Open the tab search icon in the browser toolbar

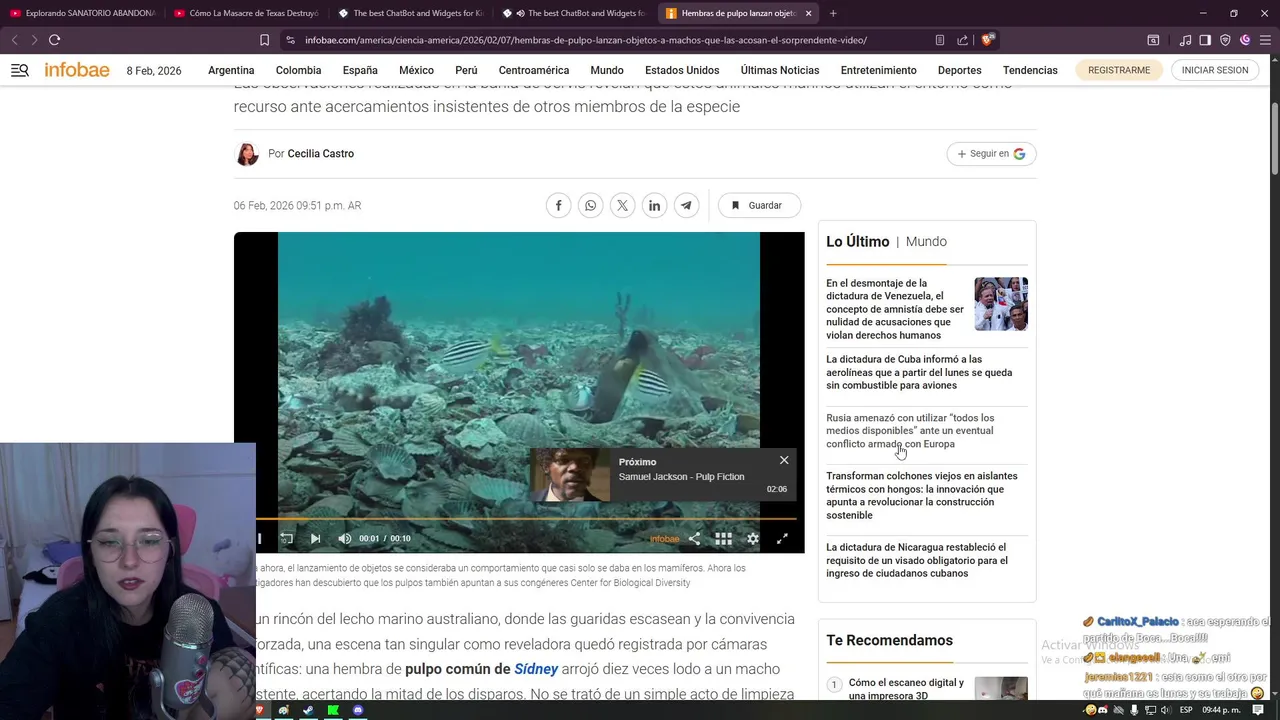[x=1153, y=40]
